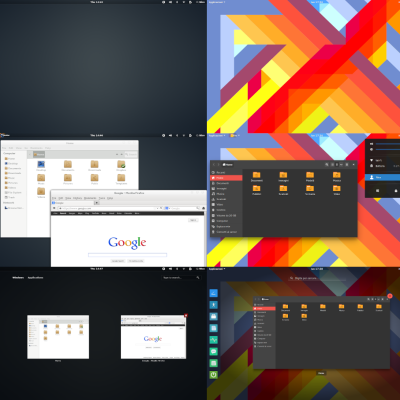Select Connetti al server in the full-size dark Files sidebar
Screen dimensions: 400x400
[x=226, y=232]
